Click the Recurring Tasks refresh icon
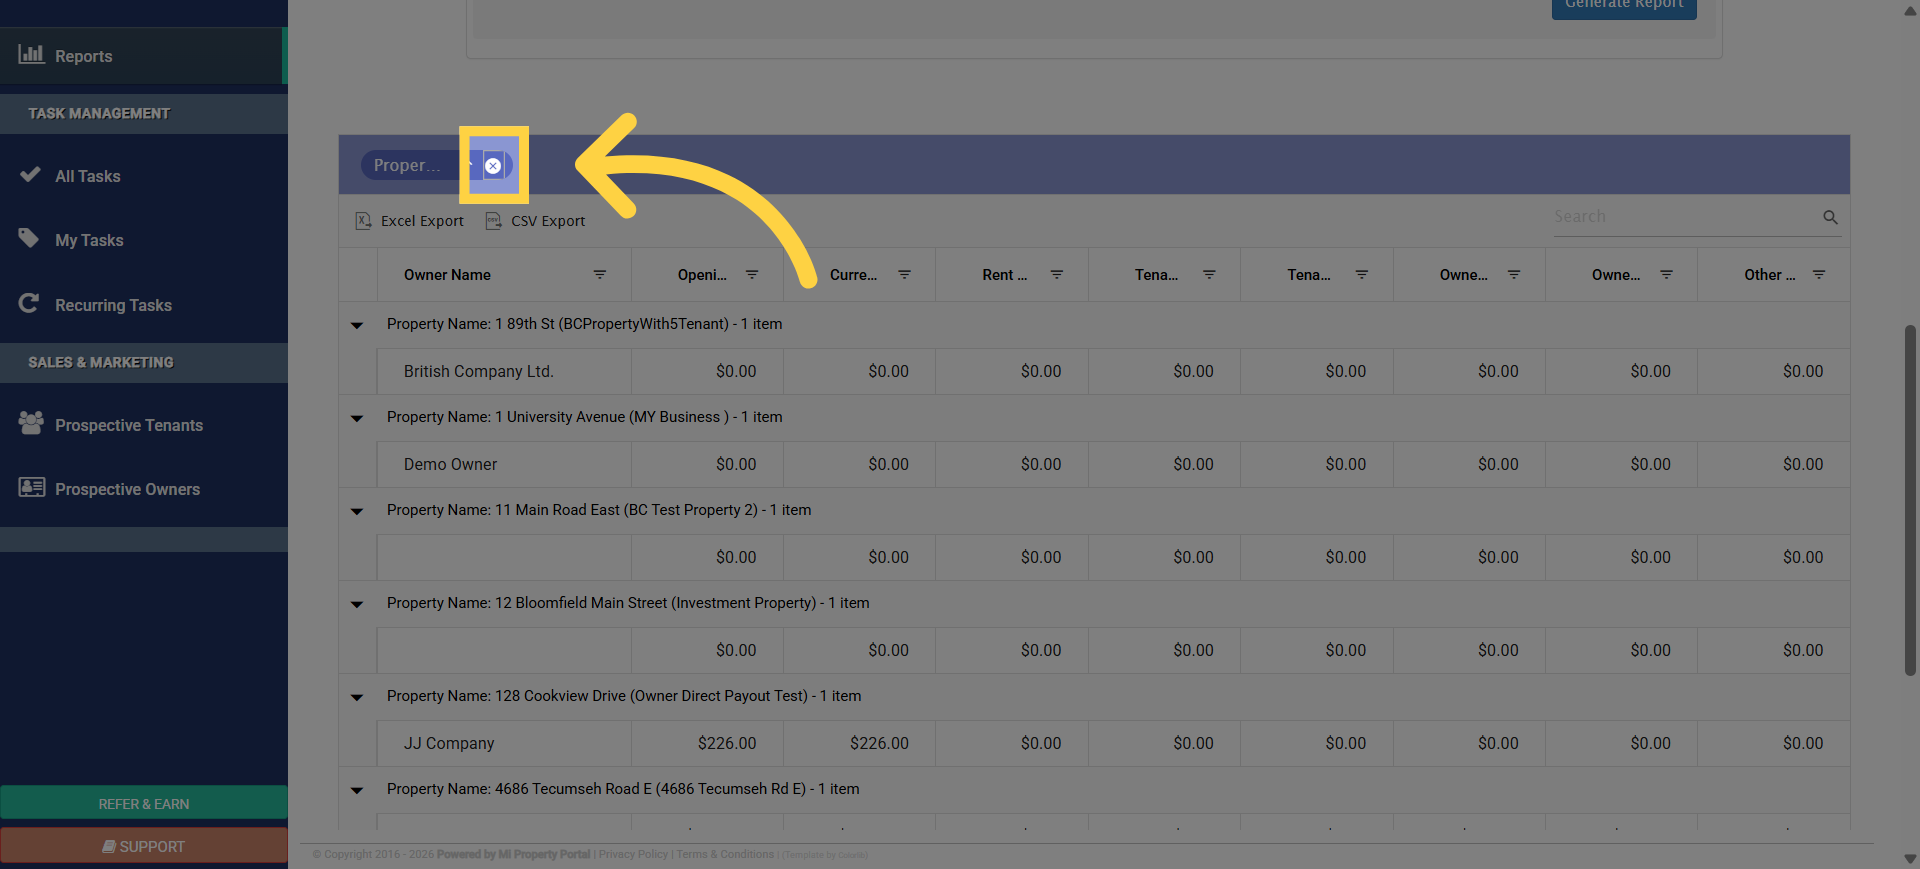 [29, 303]
